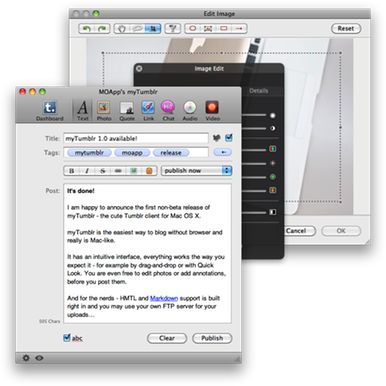Open settings gear at myTumblr bottom bar
The width and height of the screenshot is (386, 386).
coord(26,358)
